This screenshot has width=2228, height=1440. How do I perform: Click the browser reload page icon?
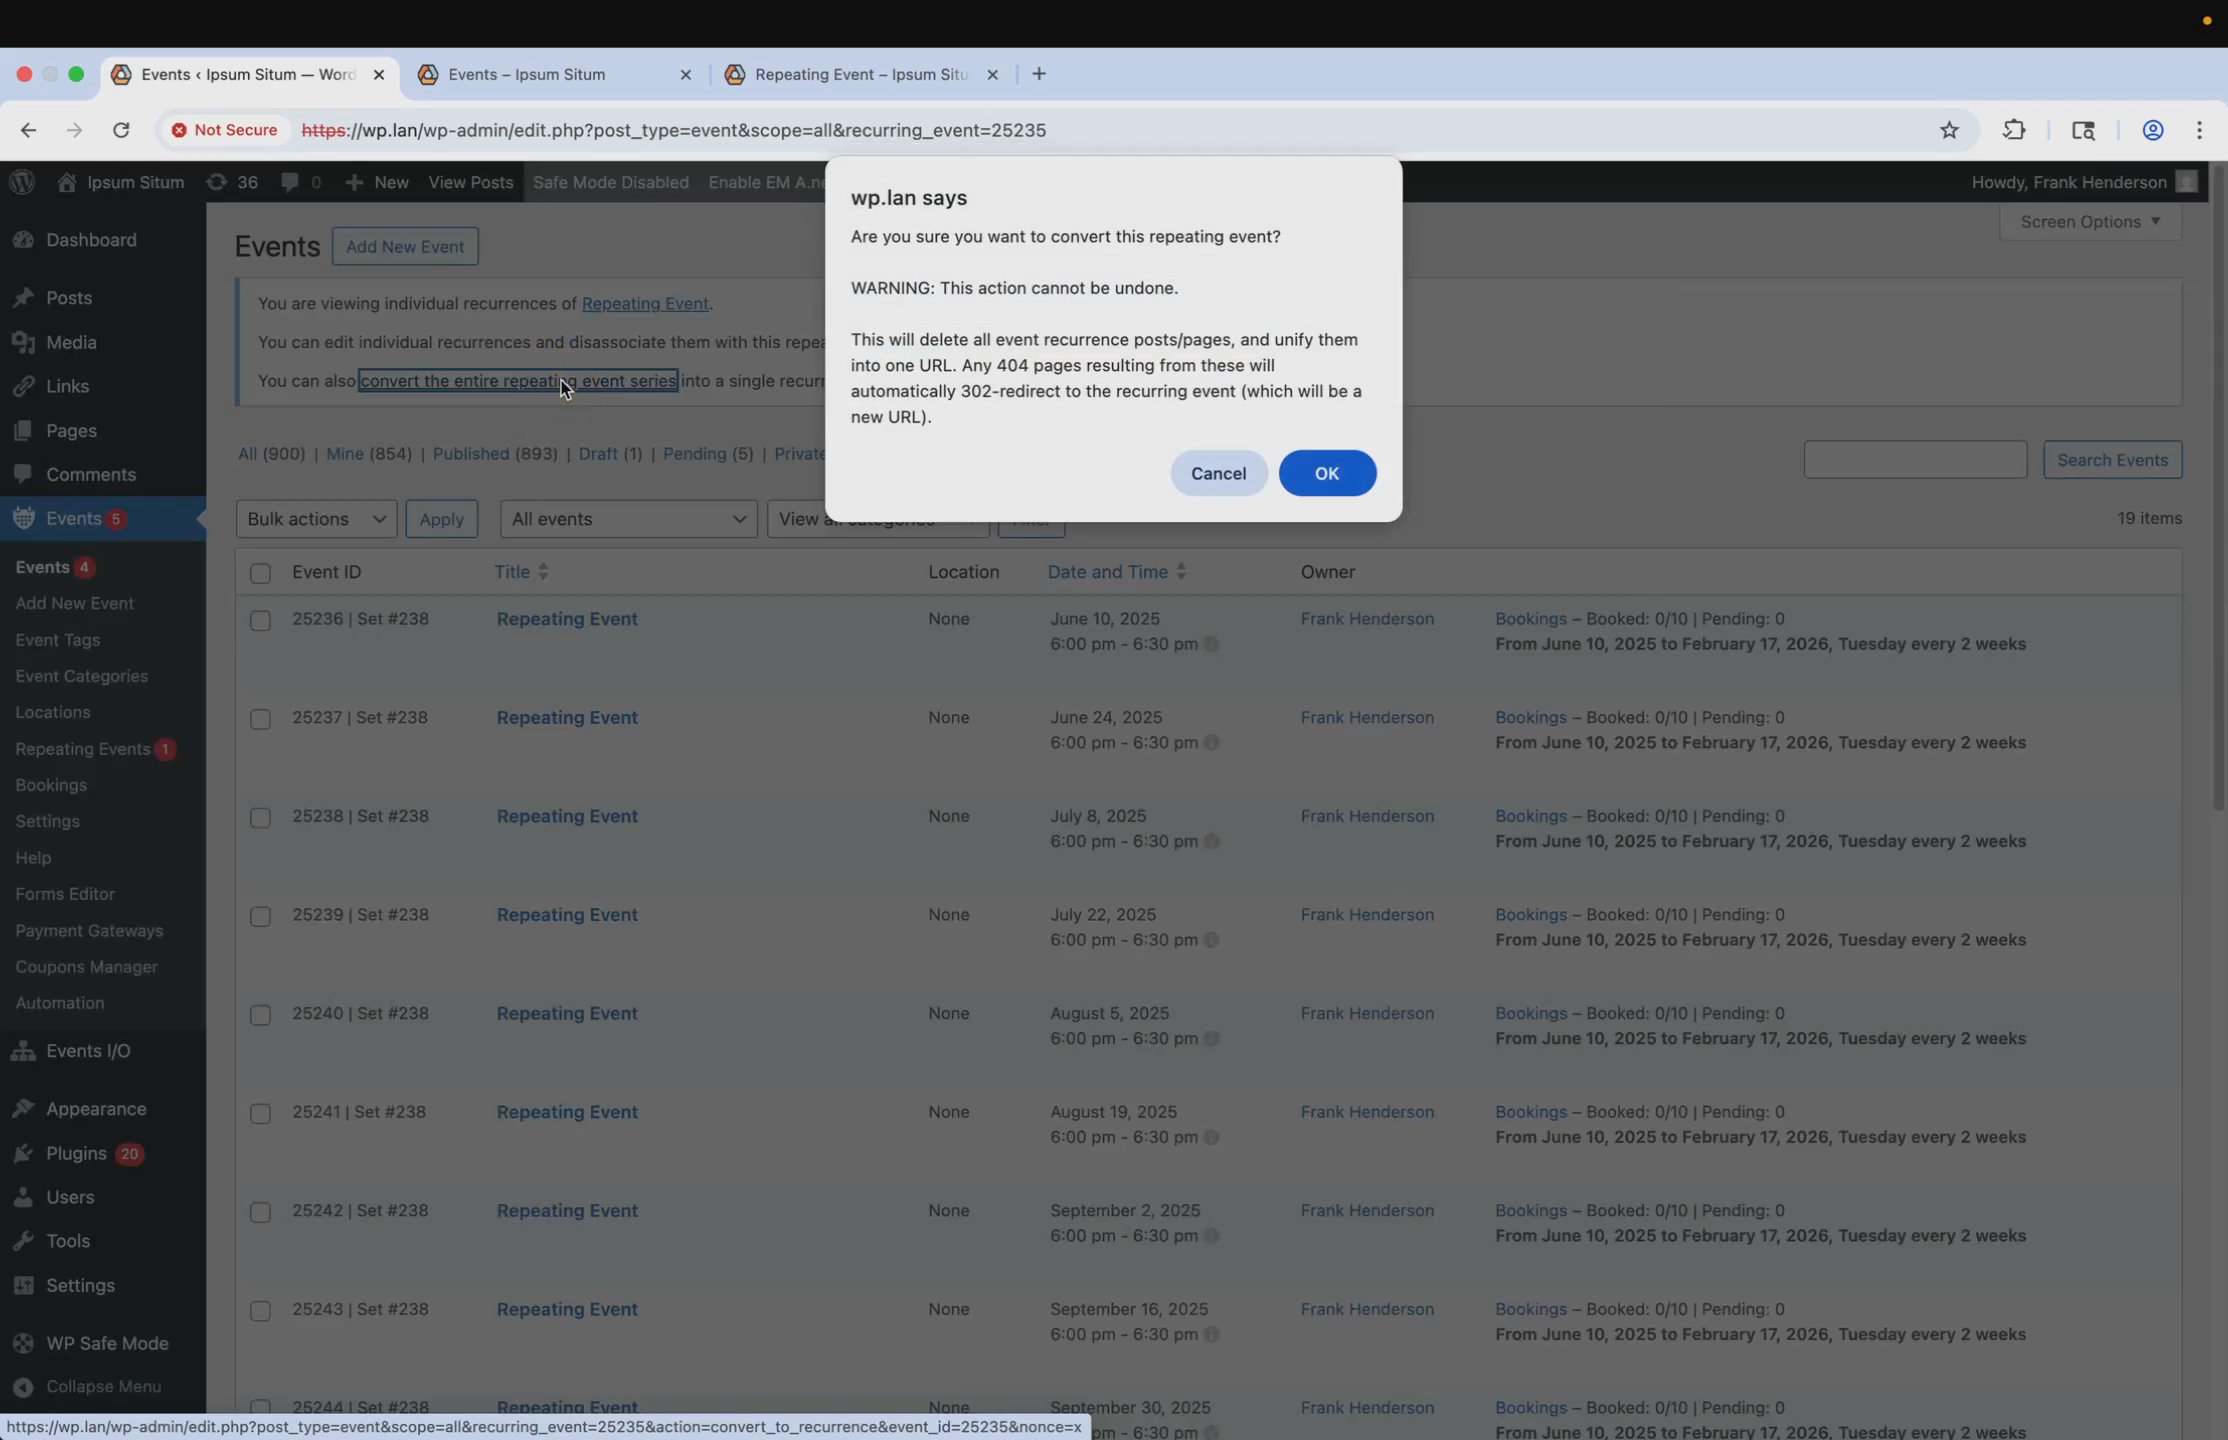tap(121, 130)
